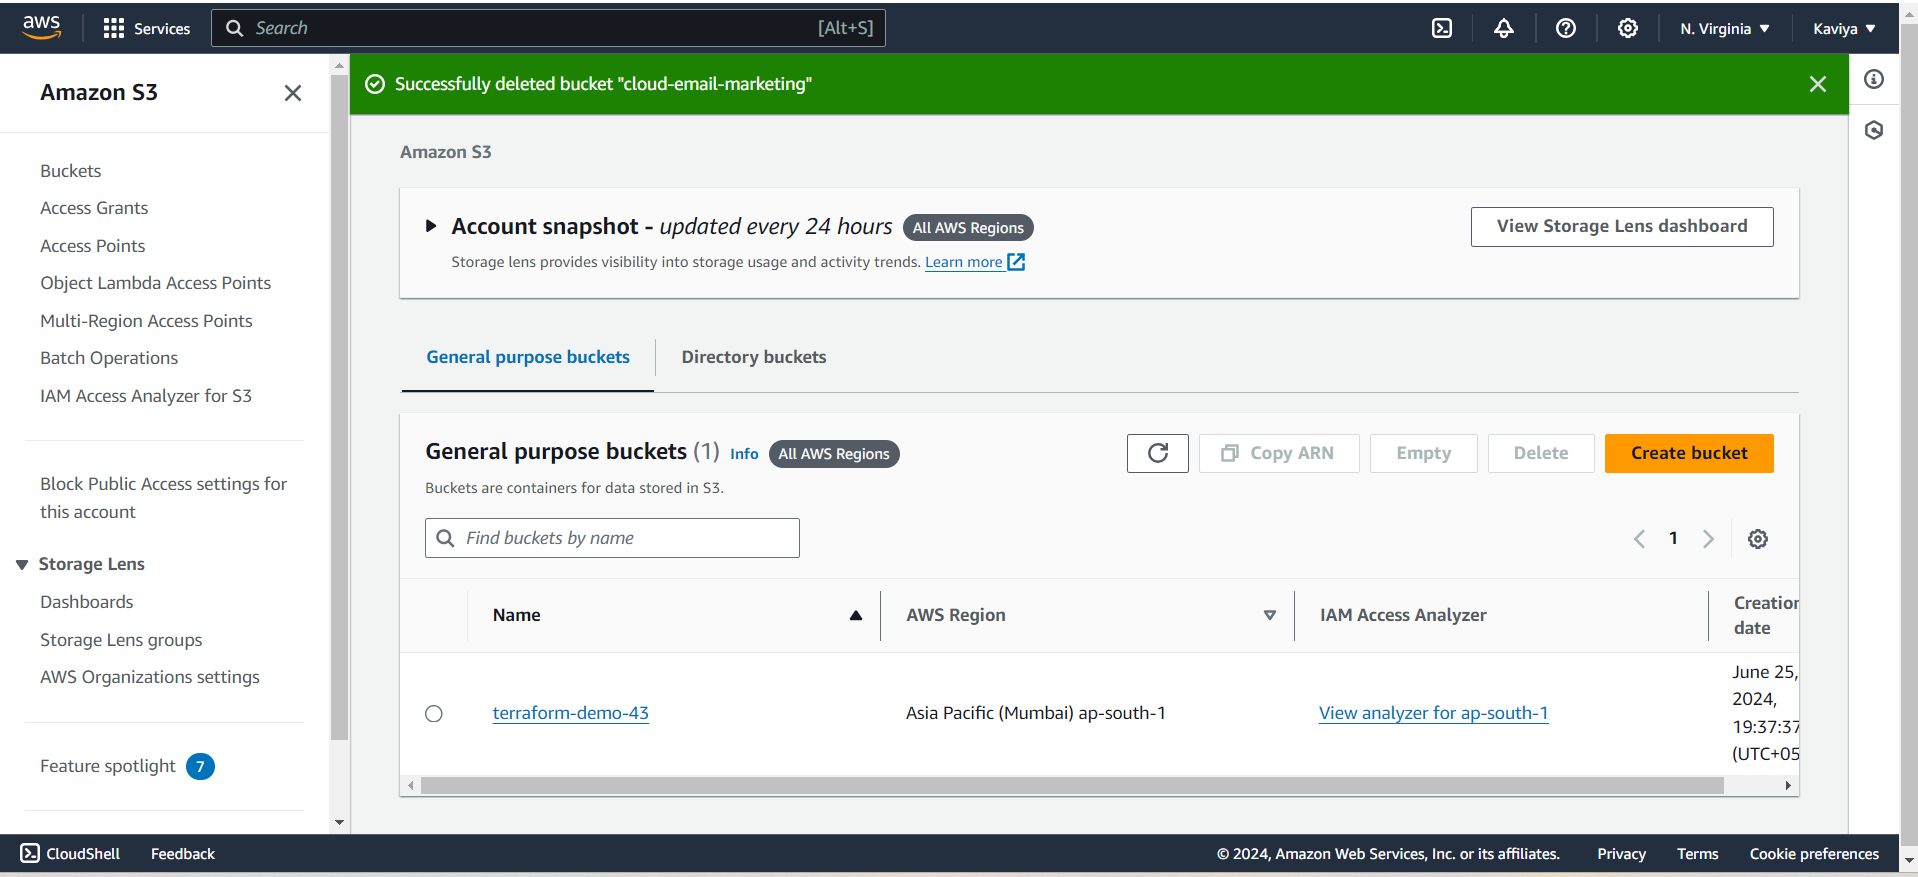Open the Kaviya account dropdown

1844,28
